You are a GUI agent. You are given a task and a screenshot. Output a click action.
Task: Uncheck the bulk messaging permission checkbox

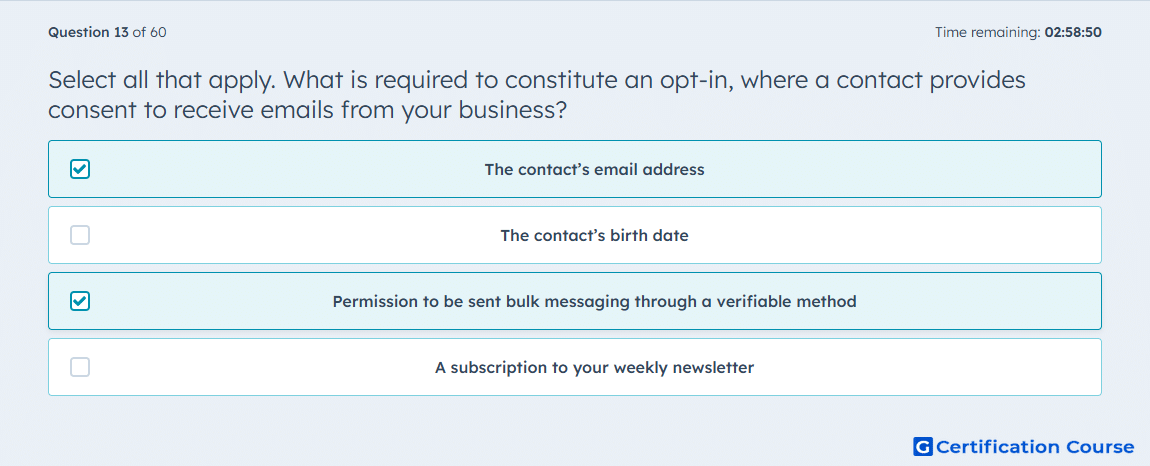click(80, 301)
